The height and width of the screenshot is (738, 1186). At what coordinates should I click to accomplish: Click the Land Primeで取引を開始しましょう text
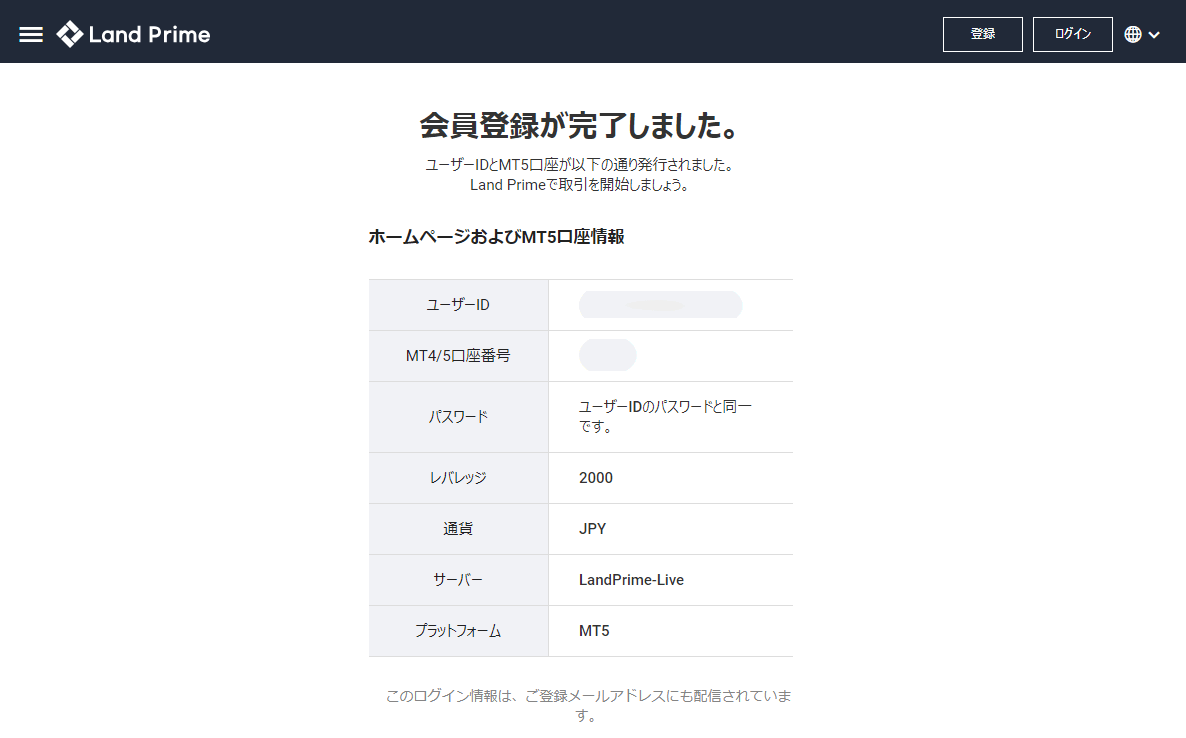pos(579,185)
